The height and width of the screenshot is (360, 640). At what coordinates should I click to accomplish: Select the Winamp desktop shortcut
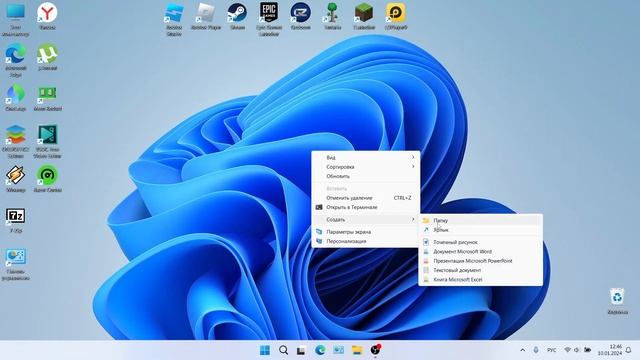point(16,179)
